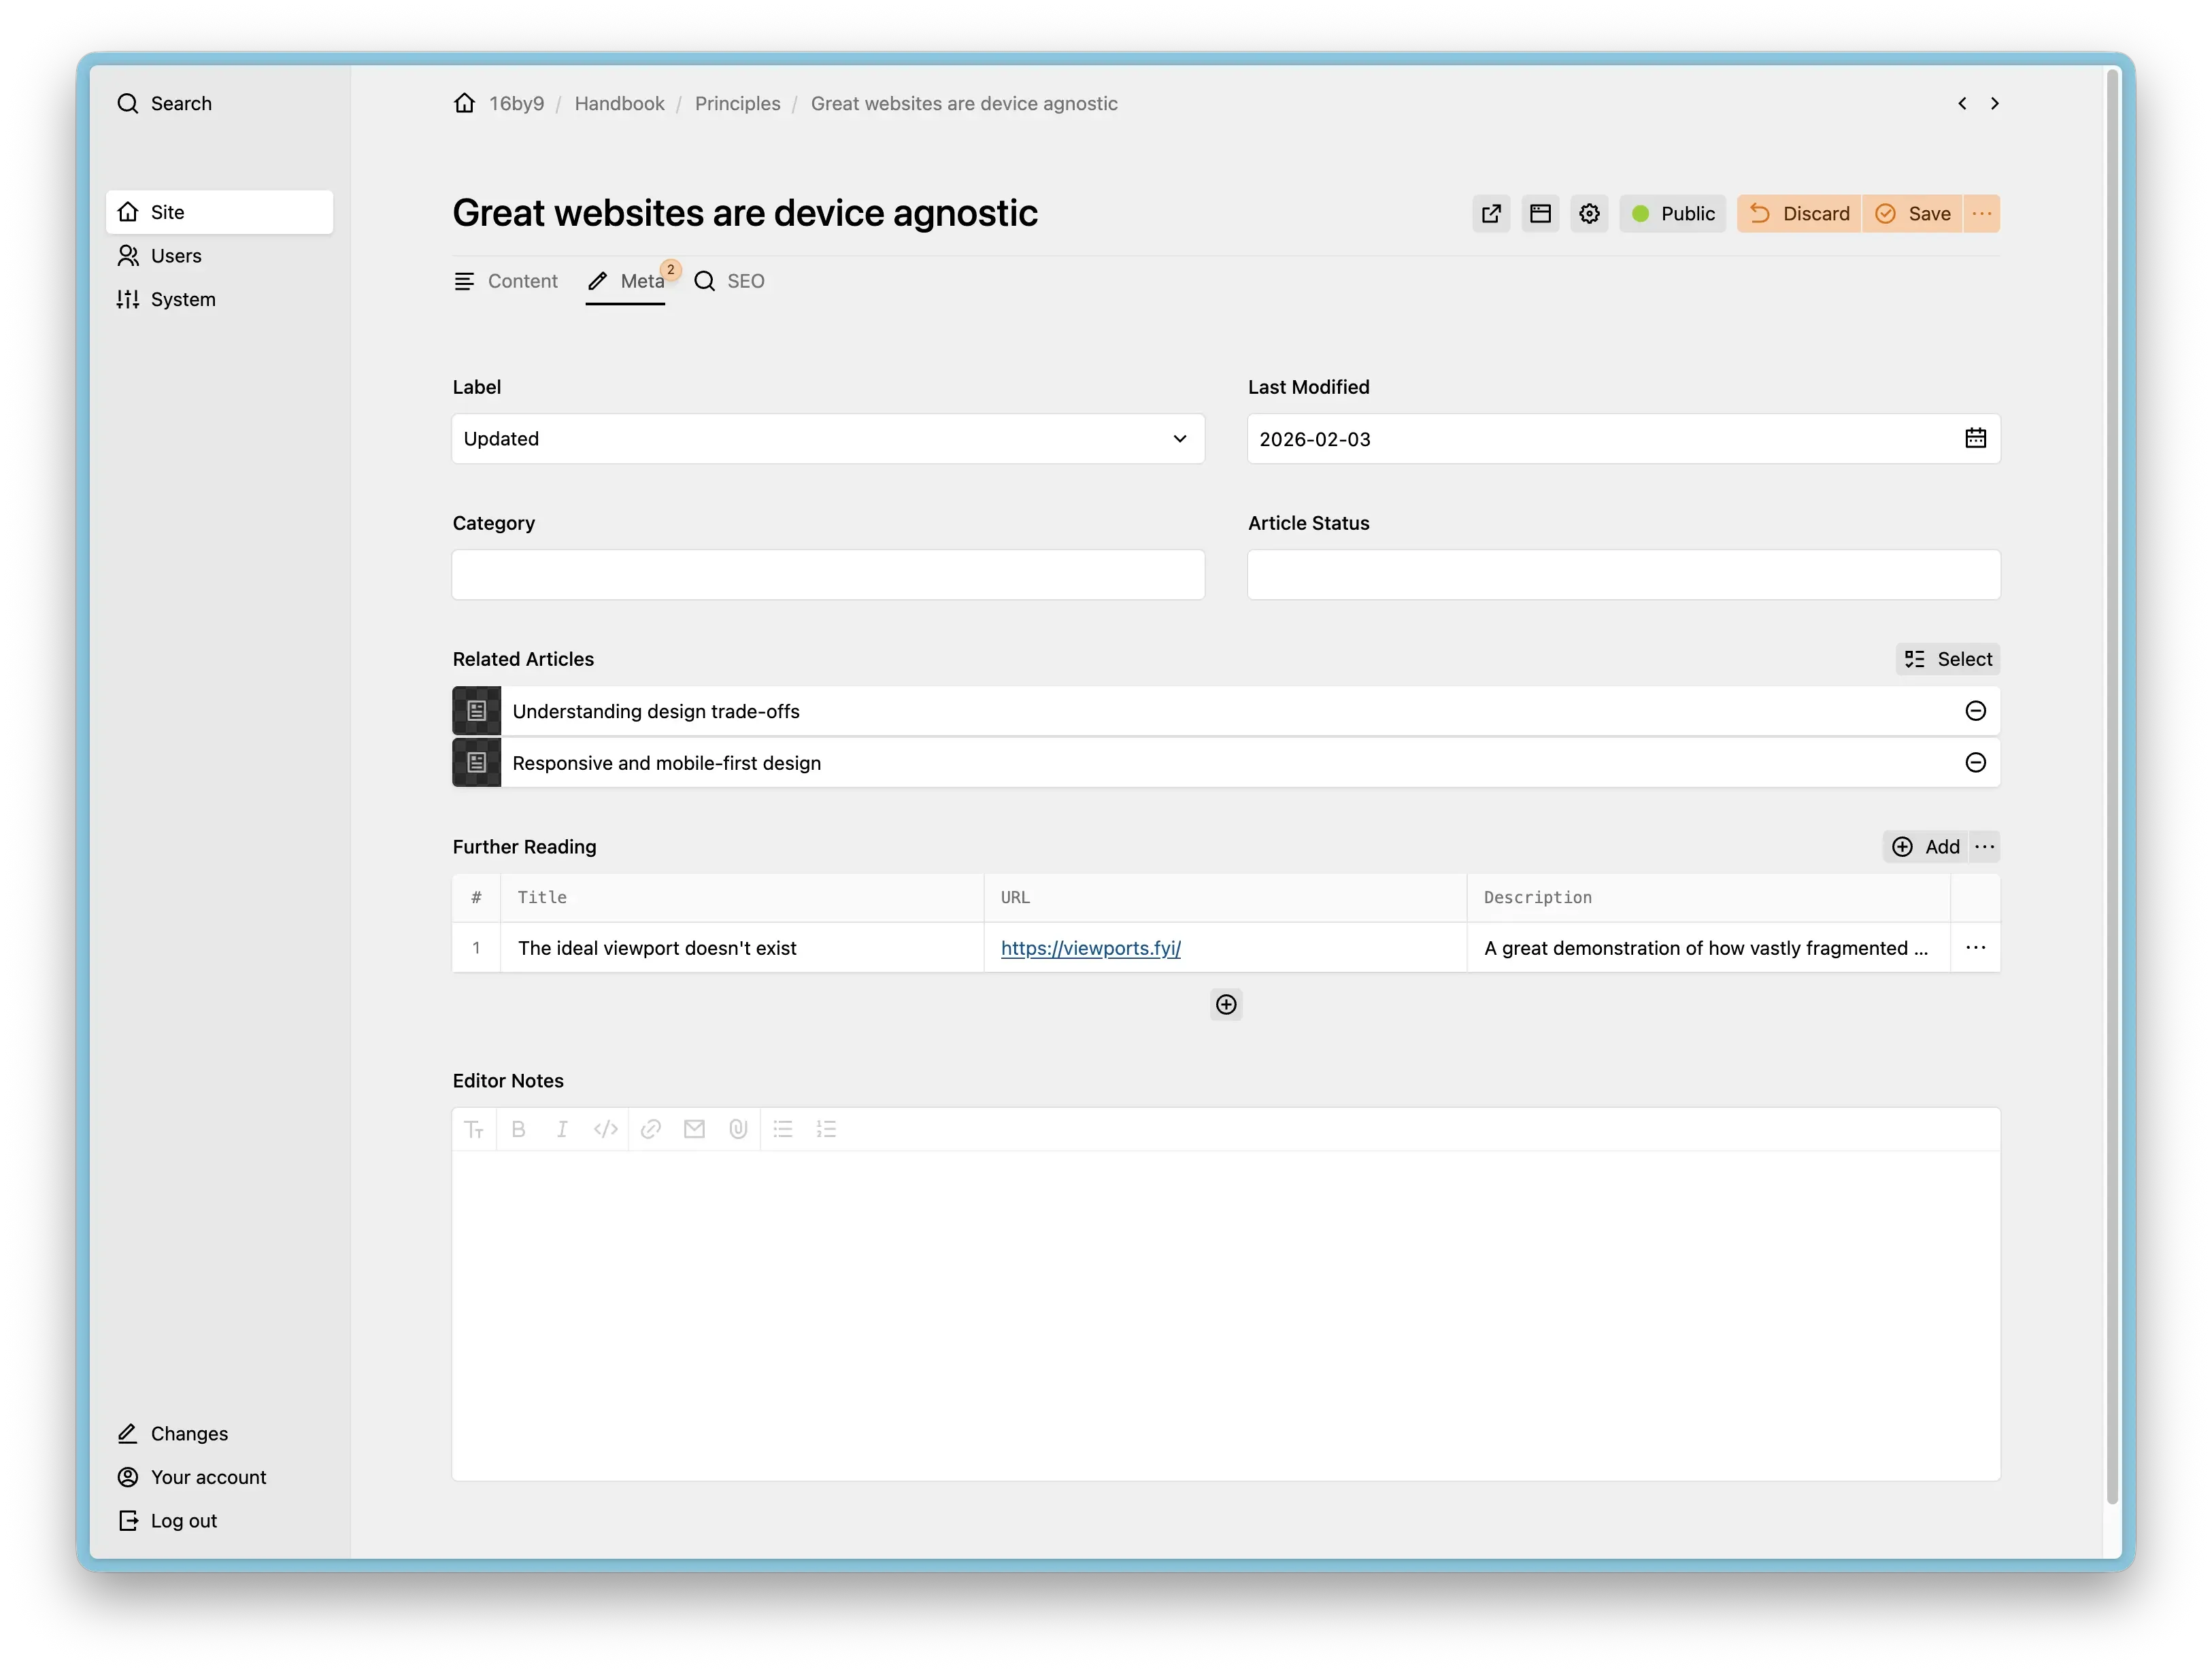Toggle bold in Editor Notes toolbar
The image size is (2212, 1673).
click(x=518, y=1129)
